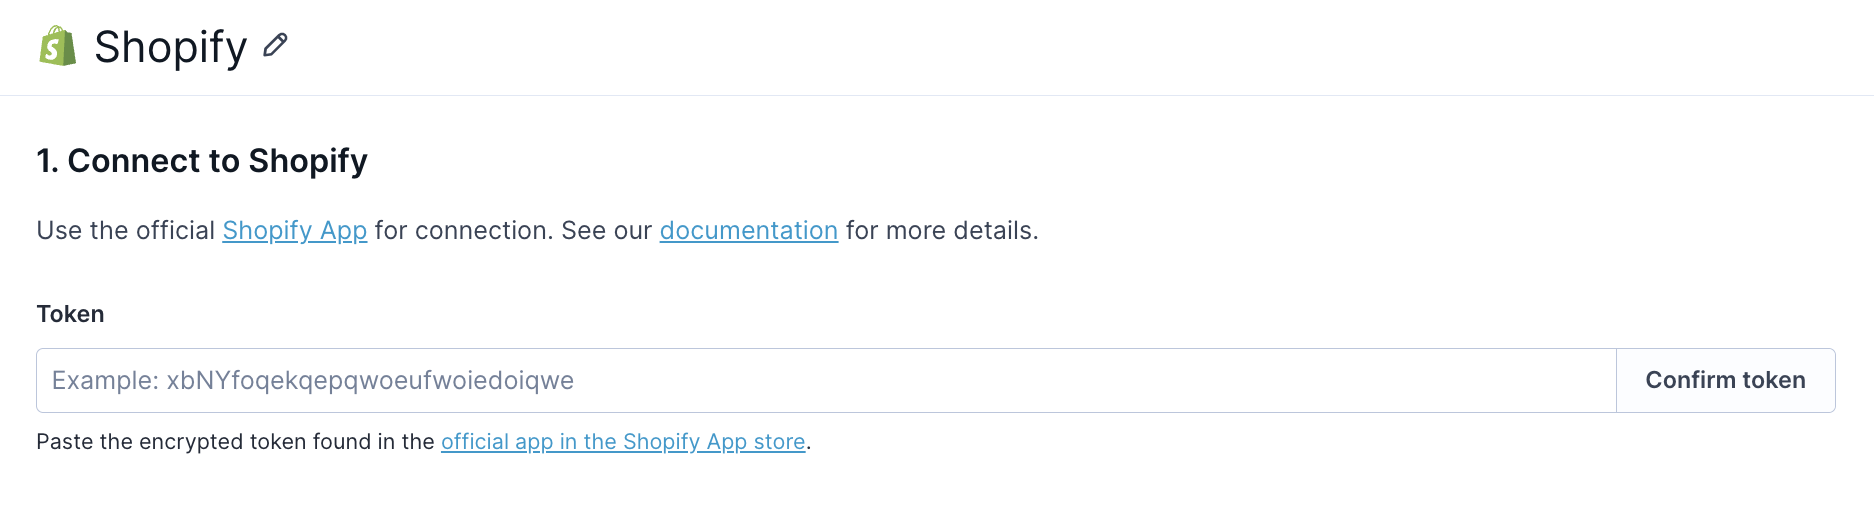
Task: Click the 'Use the official' instruction sentence
Action: (537, 230)
